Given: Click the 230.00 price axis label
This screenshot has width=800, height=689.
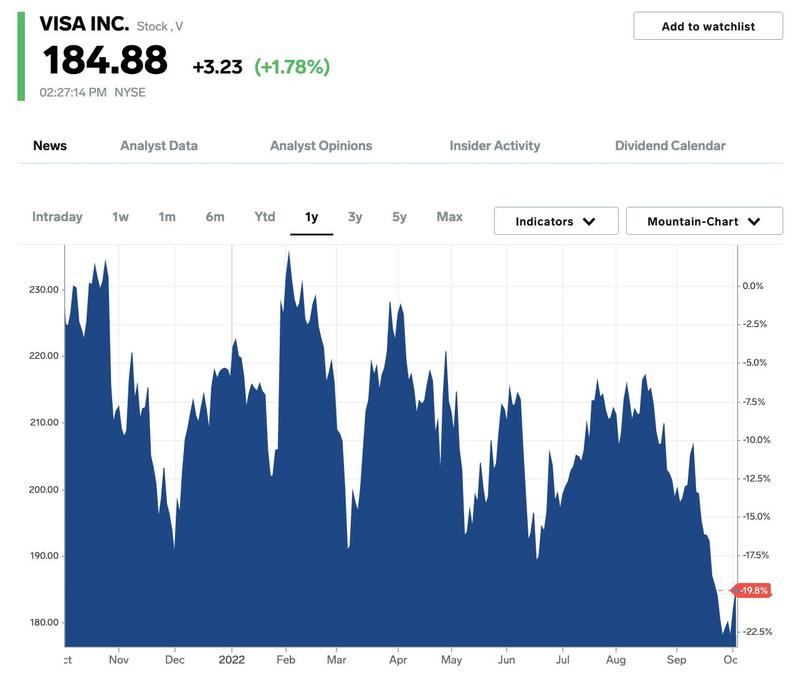Looking at the screenshot, I should coord(44,290).
